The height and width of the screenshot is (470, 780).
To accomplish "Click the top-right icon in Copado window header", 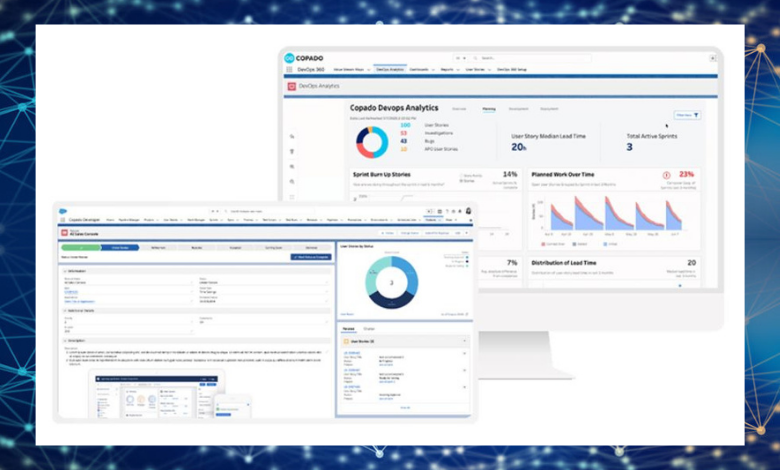I will (712, 58).
